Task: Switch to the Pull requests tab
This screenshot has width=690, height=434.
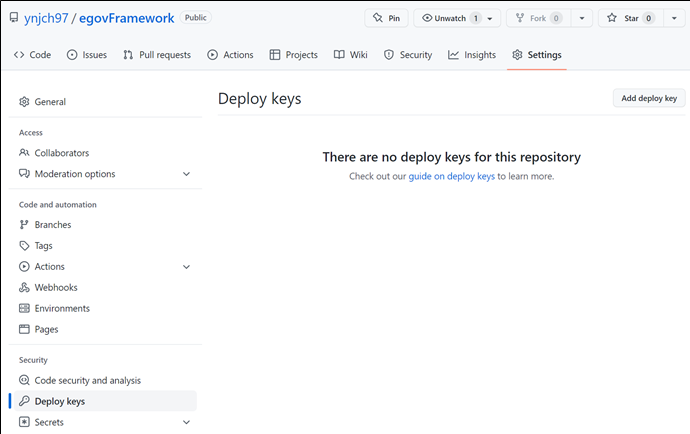Action: coord(157,55)
